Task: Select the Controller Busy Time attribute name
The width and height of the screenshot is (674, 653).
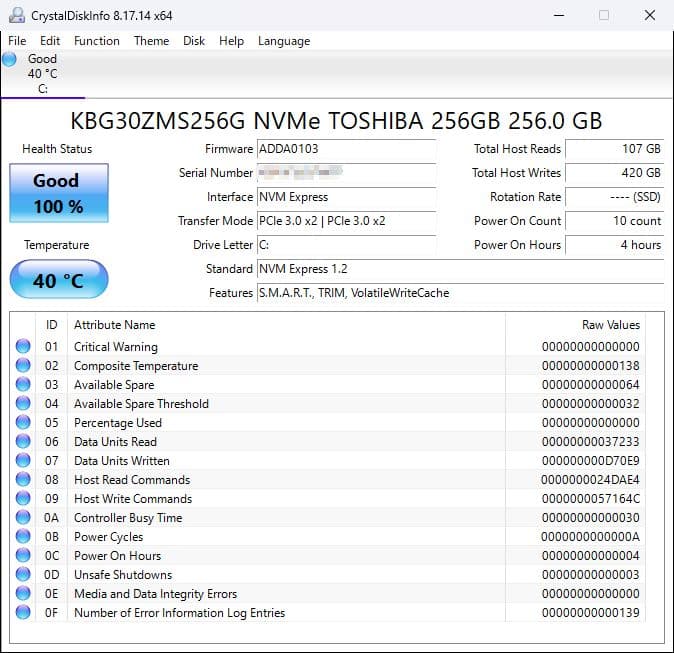Action: pyautogui.click(x=128, y=518)
